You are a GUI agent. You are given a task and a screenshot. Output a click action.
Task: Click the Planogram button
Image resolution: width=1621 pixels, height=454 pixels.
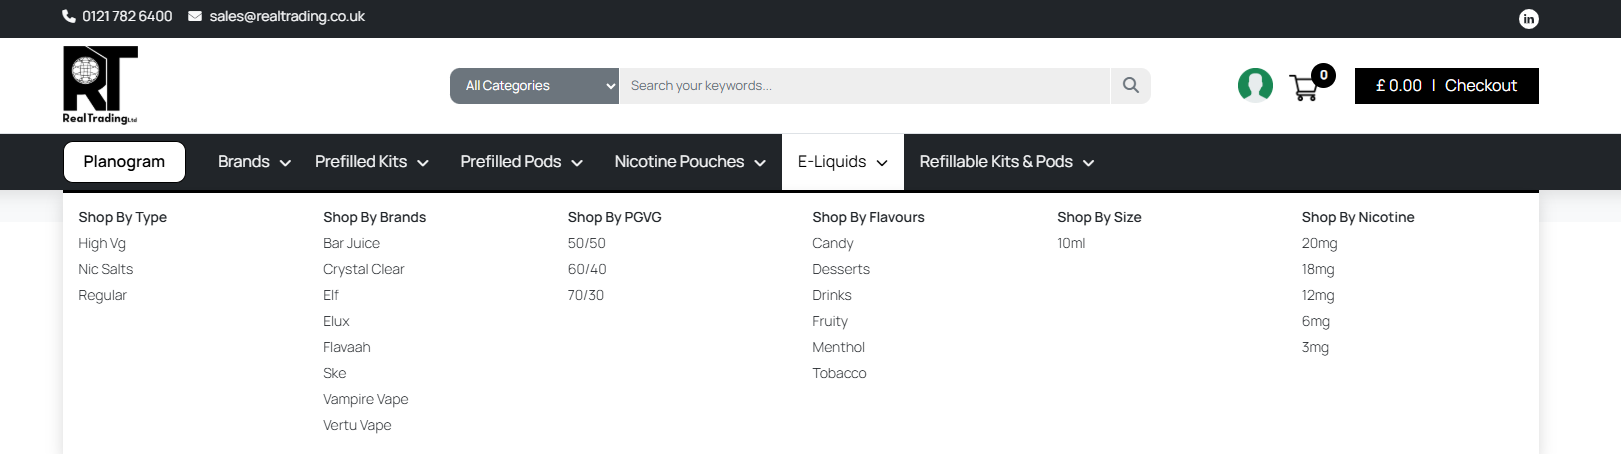[x=124, y=162]
